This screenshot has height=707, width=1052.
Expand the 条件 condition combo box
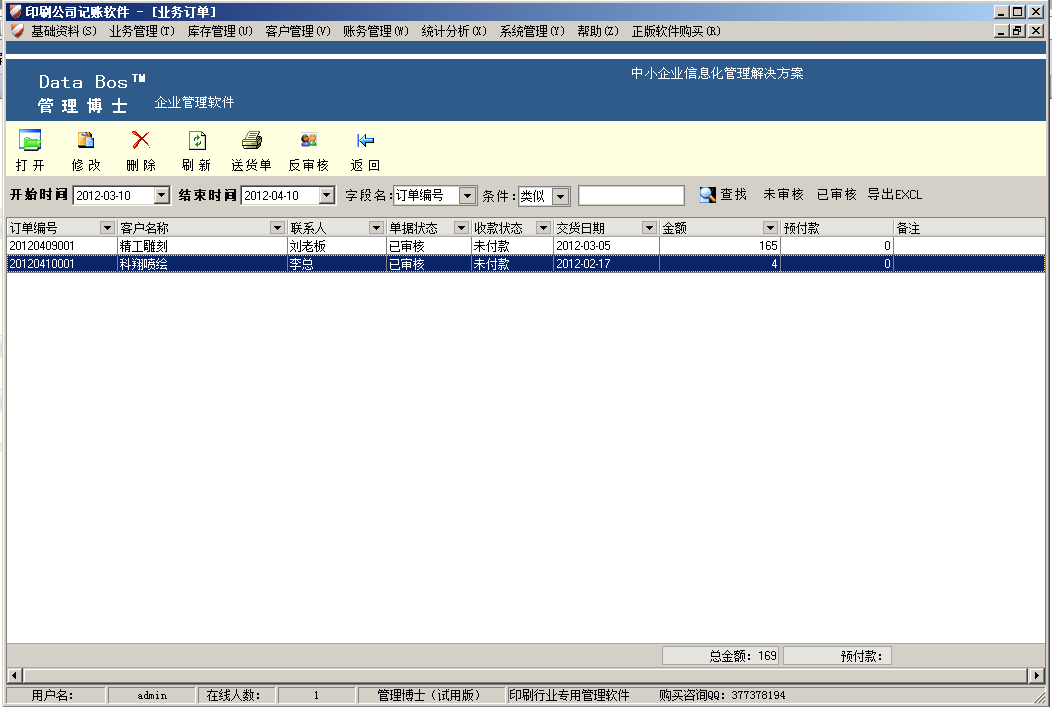(x=560, y=197)
